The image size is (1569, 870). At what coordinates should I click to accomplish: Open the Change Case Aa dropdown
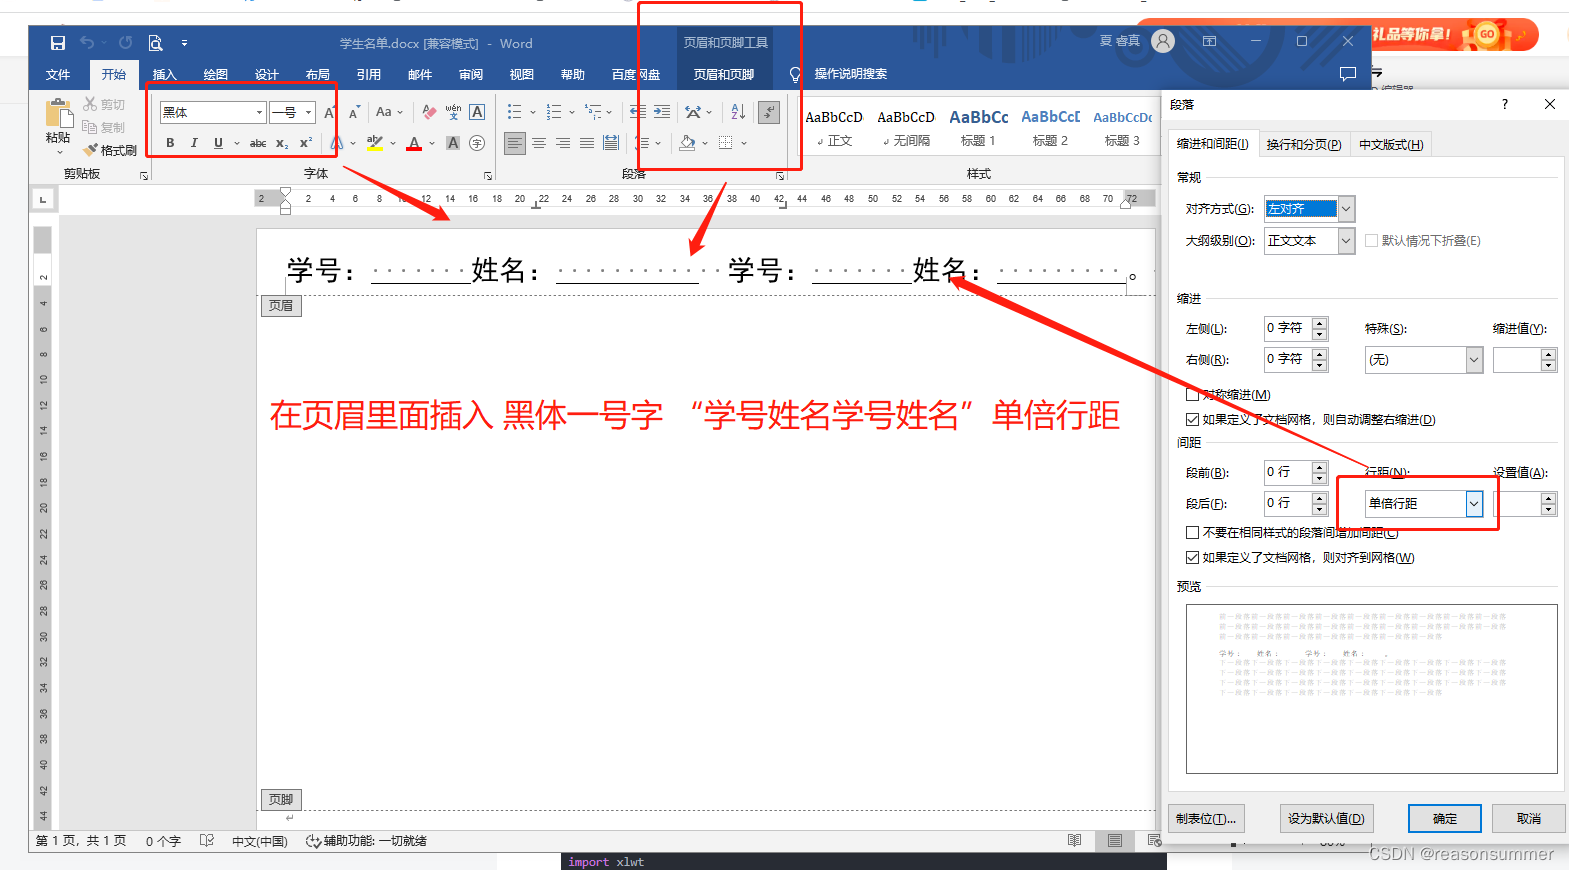click(x=389, y=112)
